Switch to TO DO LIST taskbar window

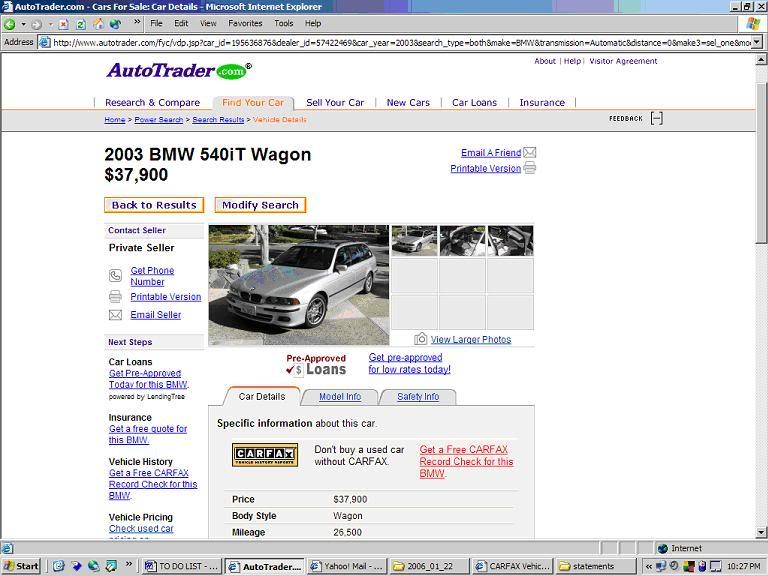tap(182, 566)
